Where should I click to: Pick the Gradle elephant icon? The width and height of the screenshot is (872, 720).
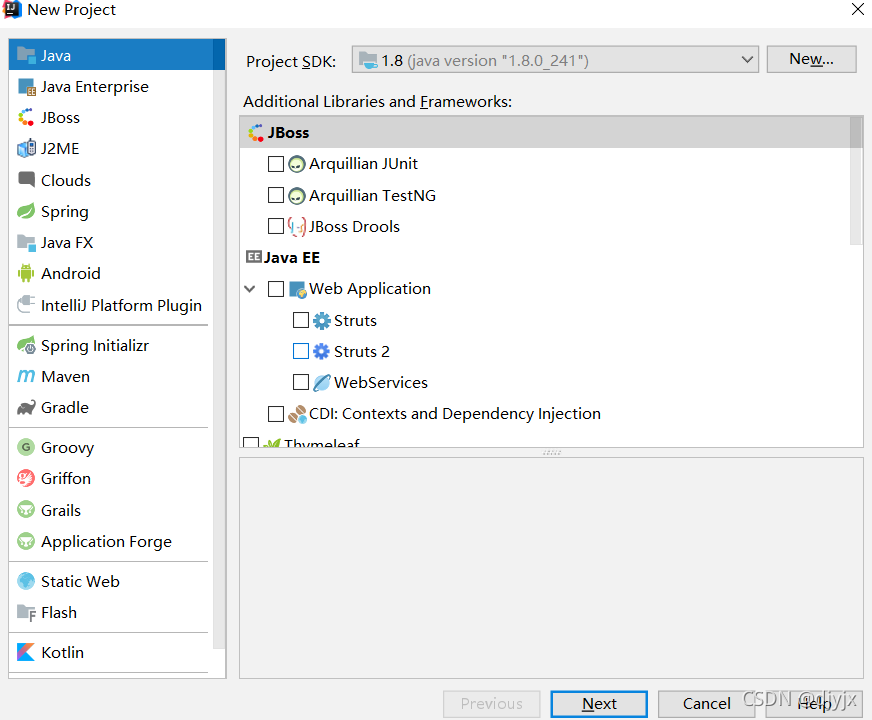[26, 408]
